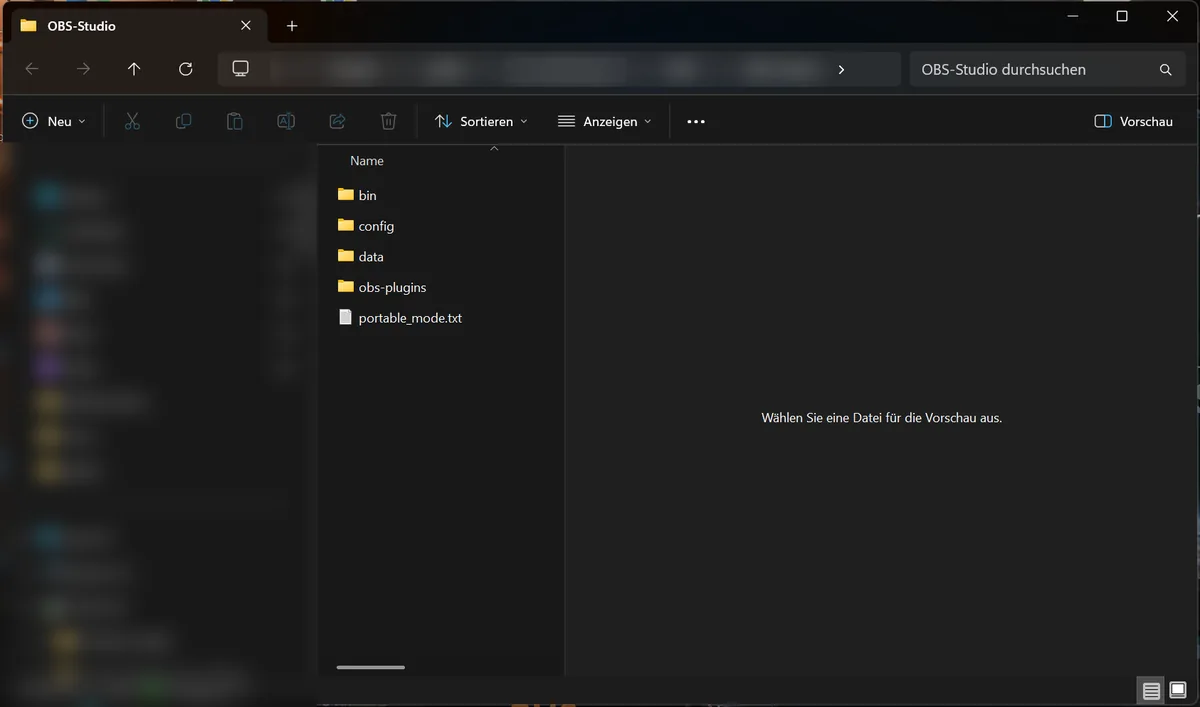1200x707 pixels.
Task: Add a new tab with plus button
Action: 292,26
